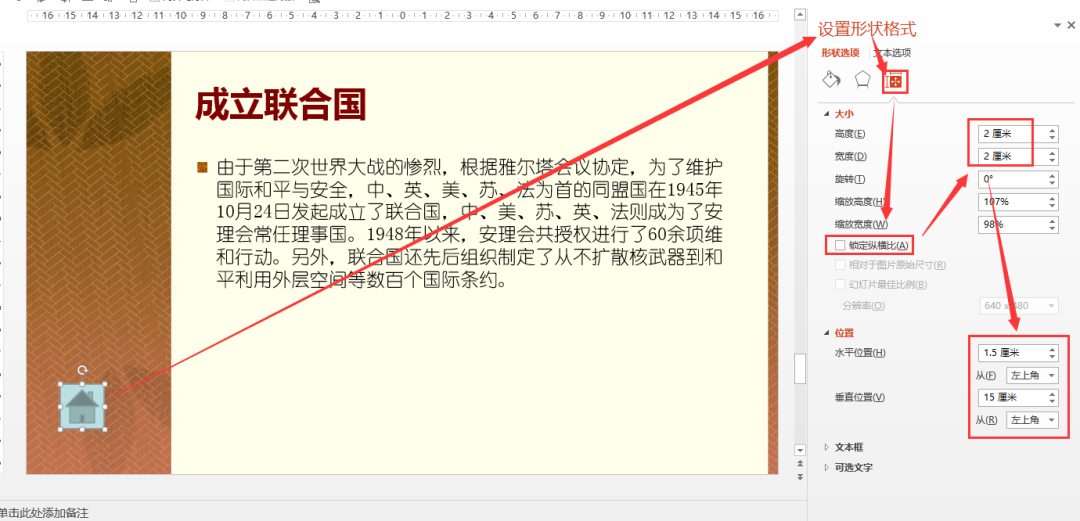
Task: Open the Fill & Line paint bucket section
Action: 831,79
